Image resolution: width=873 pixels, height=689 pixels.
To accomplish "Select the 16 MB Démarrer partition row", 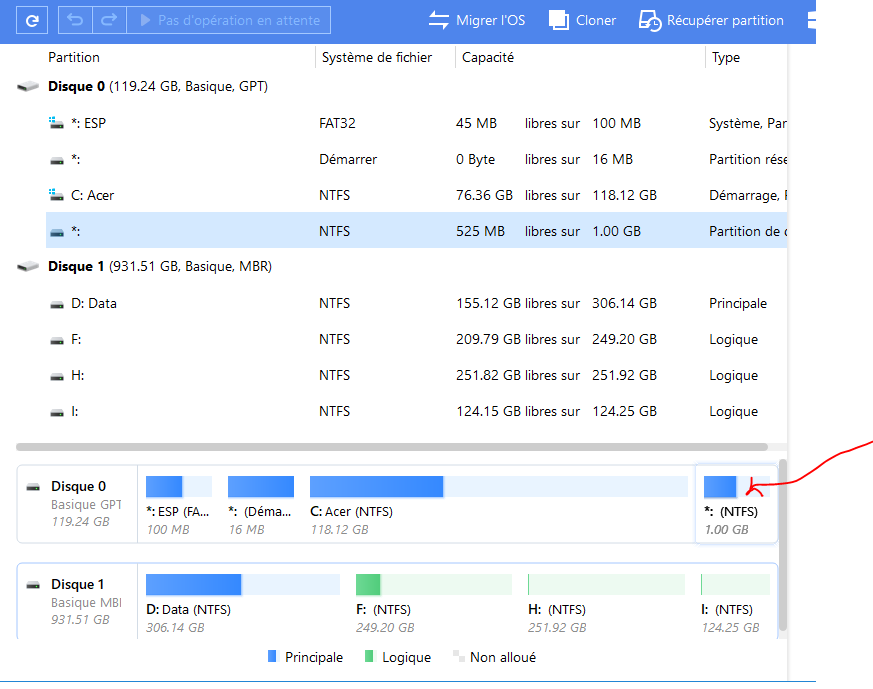I will click(416, 159).
